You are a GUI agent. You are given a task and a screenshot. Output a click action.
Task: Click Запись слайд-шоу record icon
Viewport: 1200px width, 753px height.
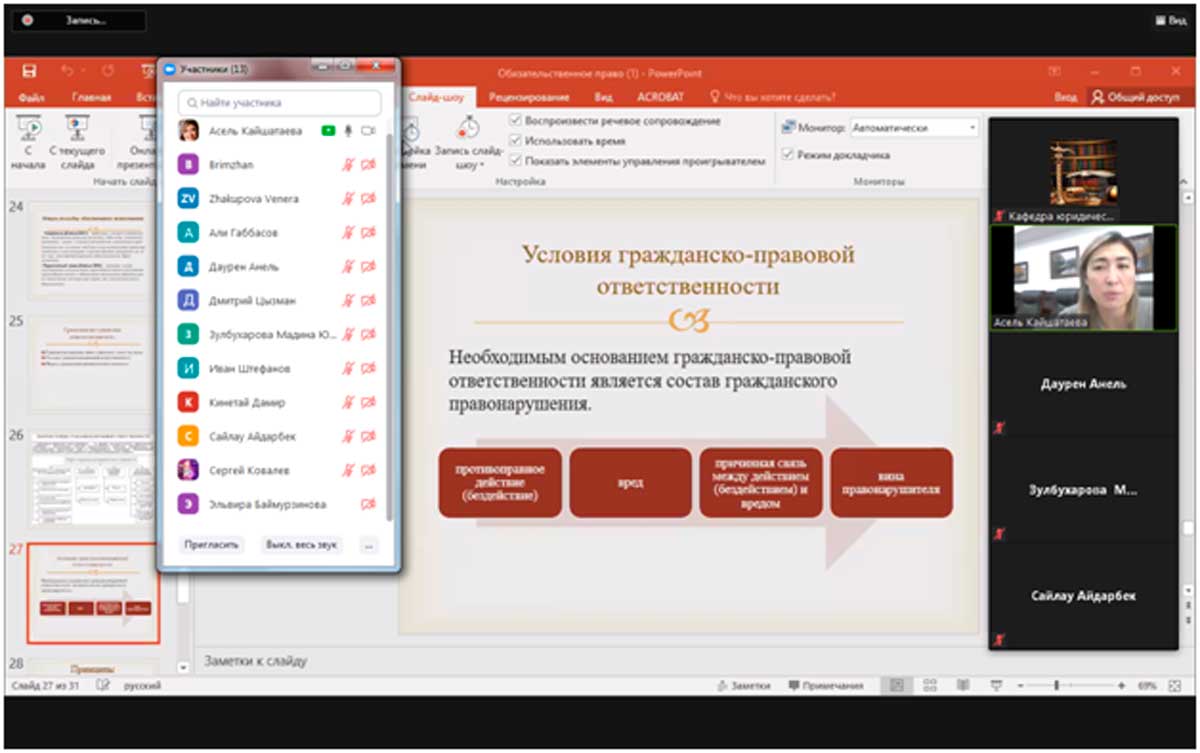[468, 129]
